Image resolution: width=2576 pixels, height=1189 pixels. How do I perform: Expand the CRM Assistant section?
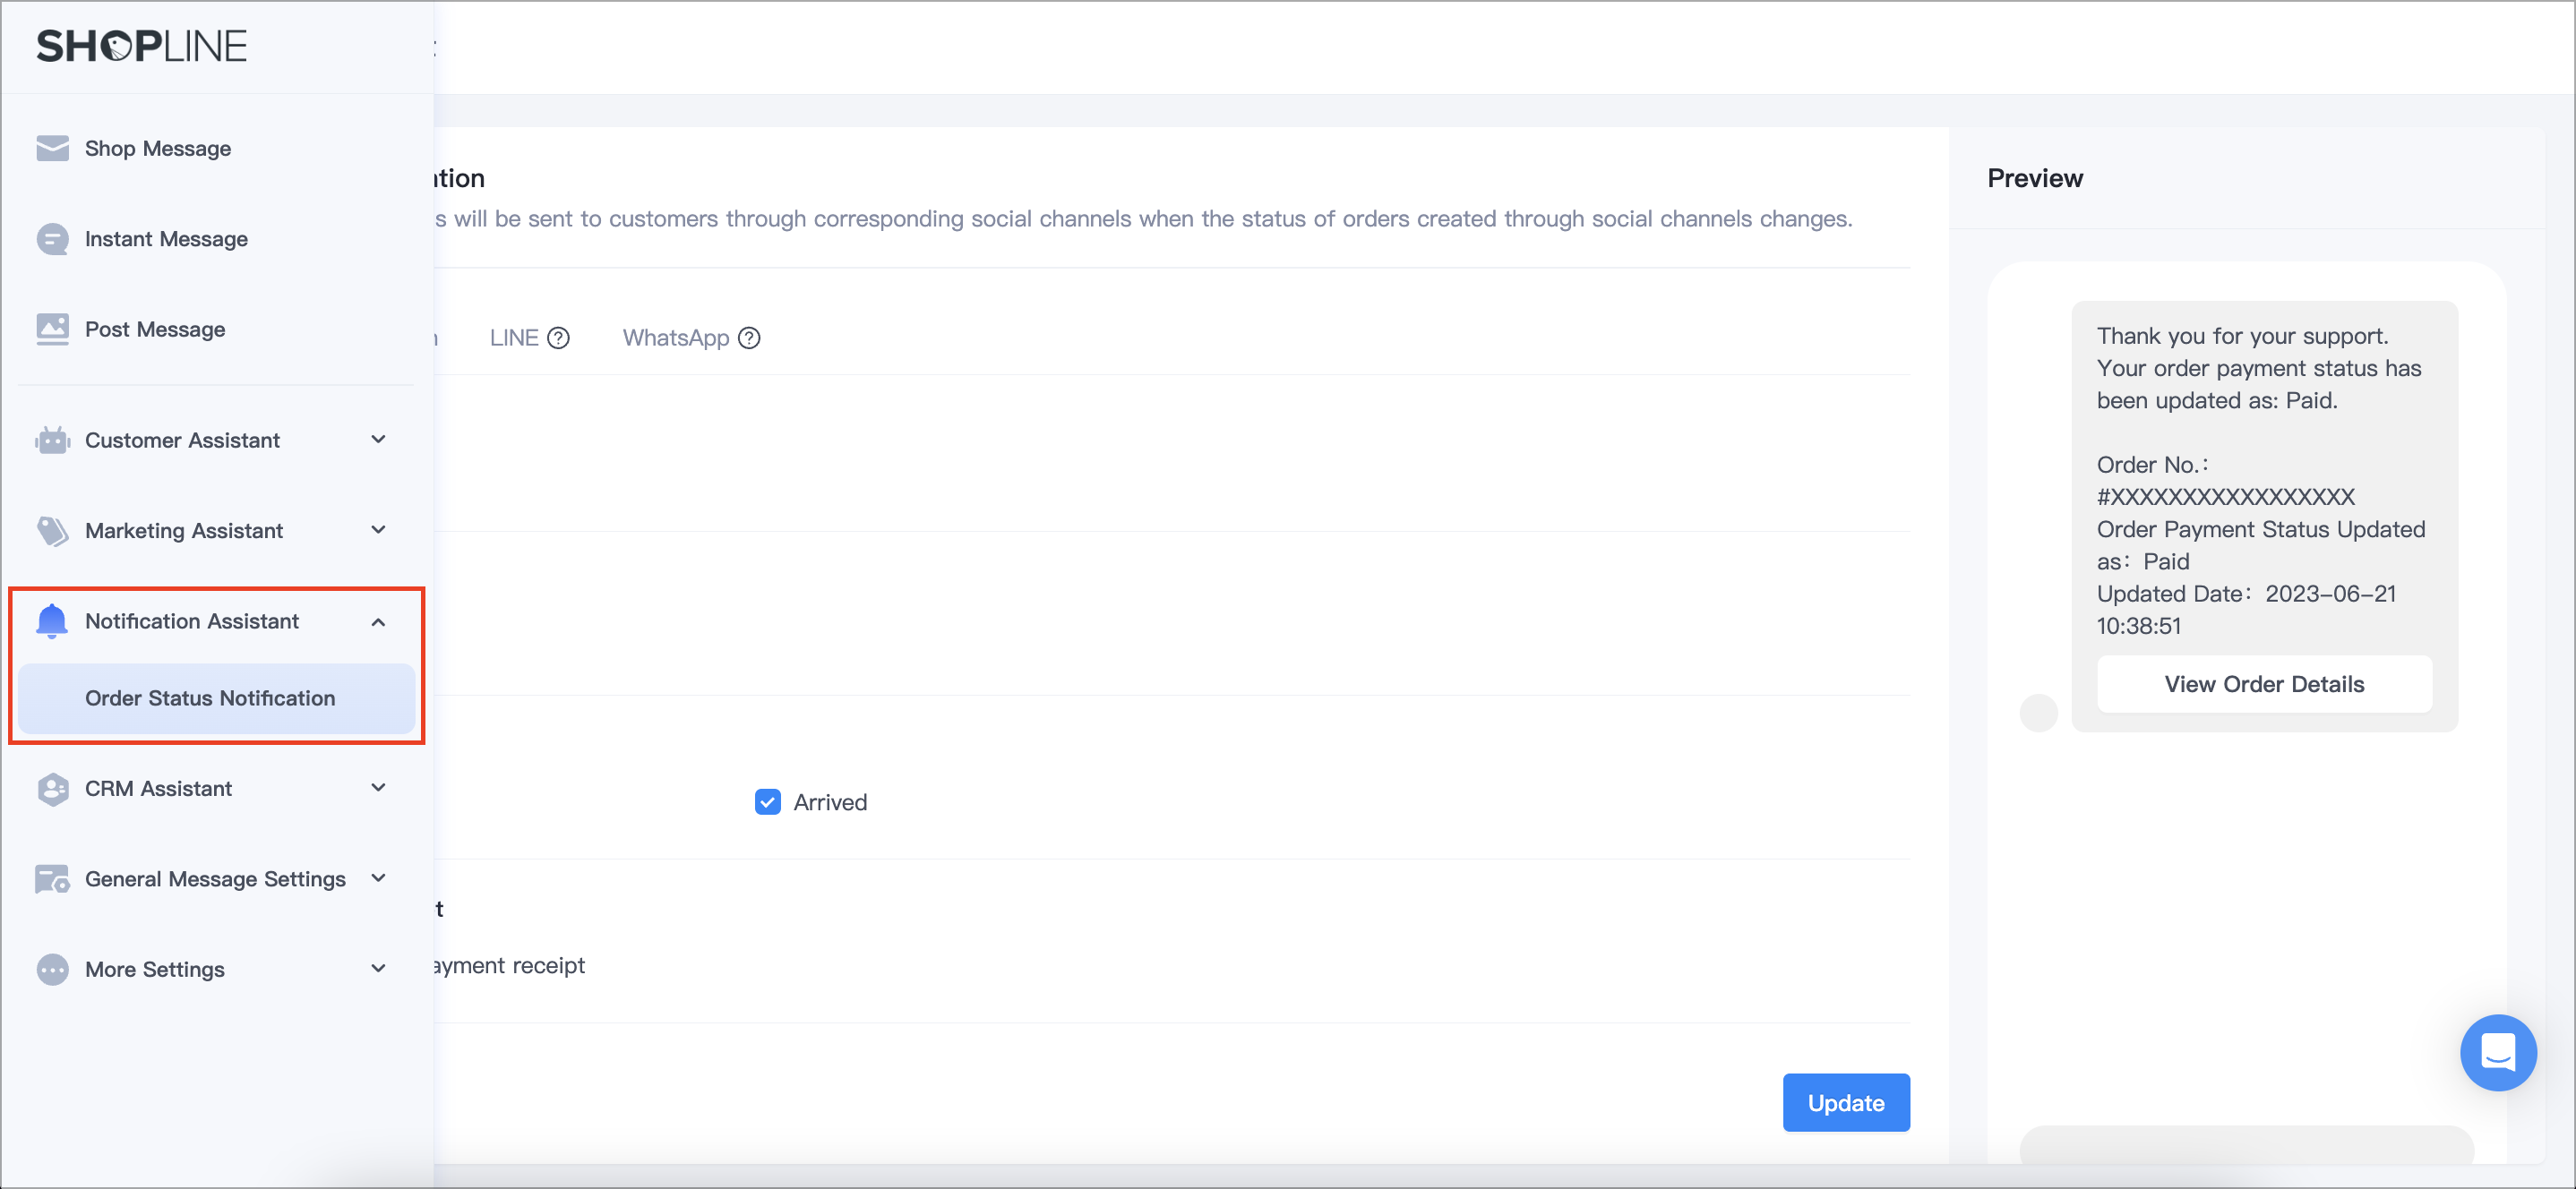pos(377,788)
